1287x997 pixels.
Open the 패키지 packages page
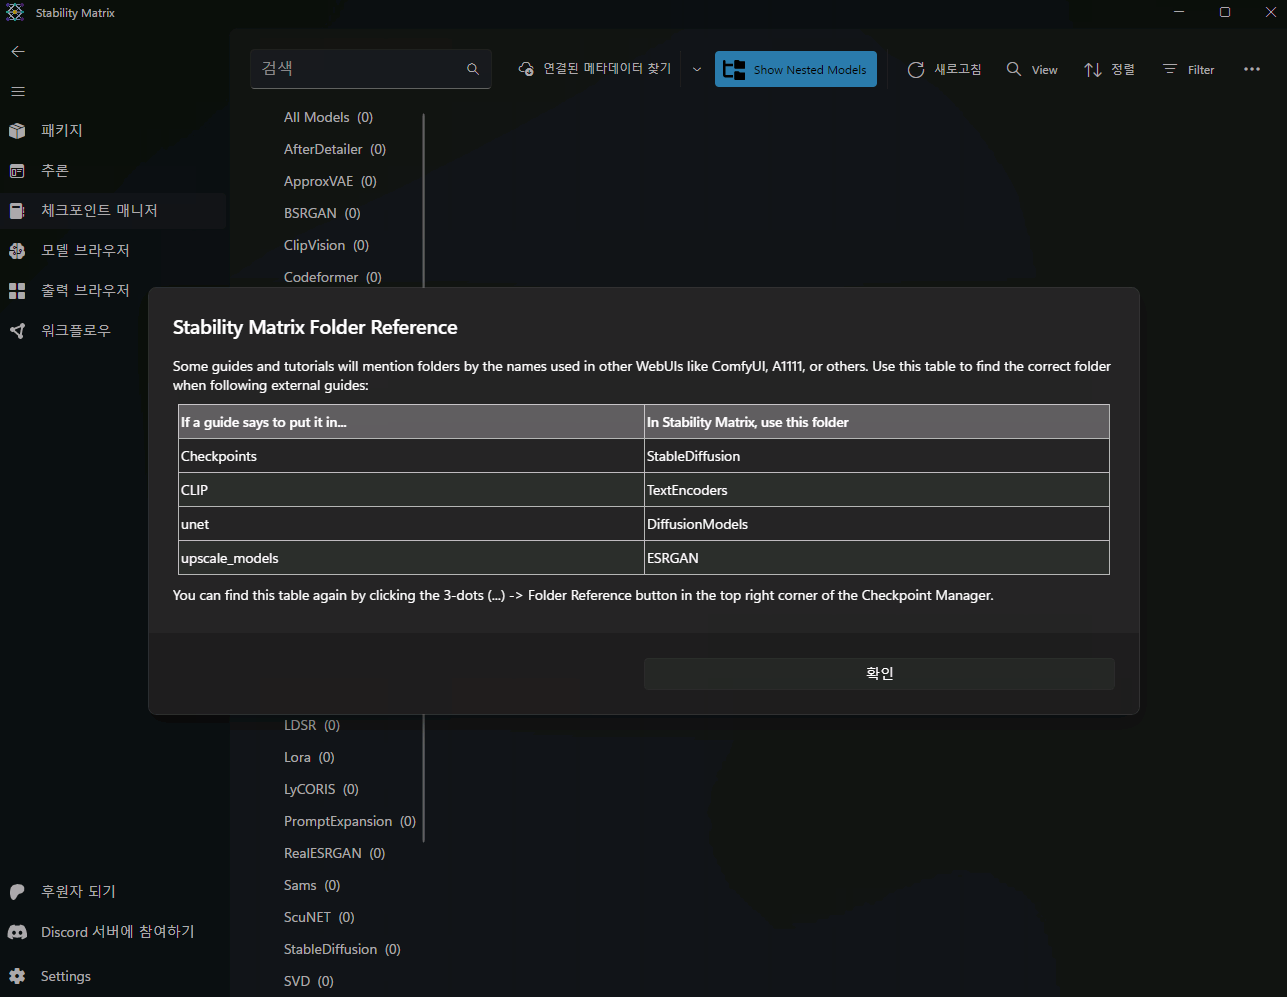[x=60, y=131]
